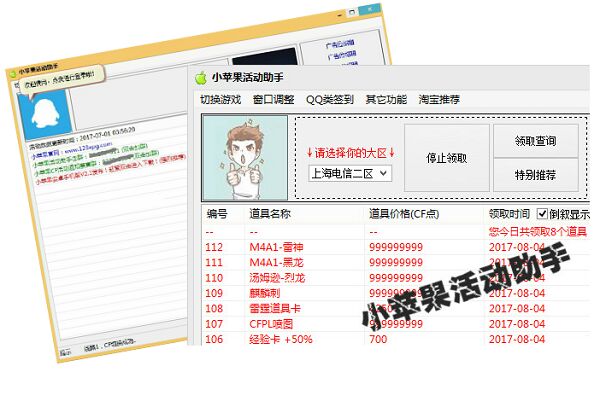Click the second 广告位招租 ad link in back window
Viewport: 600px width, 407px height.
pyautogui.click(x=342, y=55)
